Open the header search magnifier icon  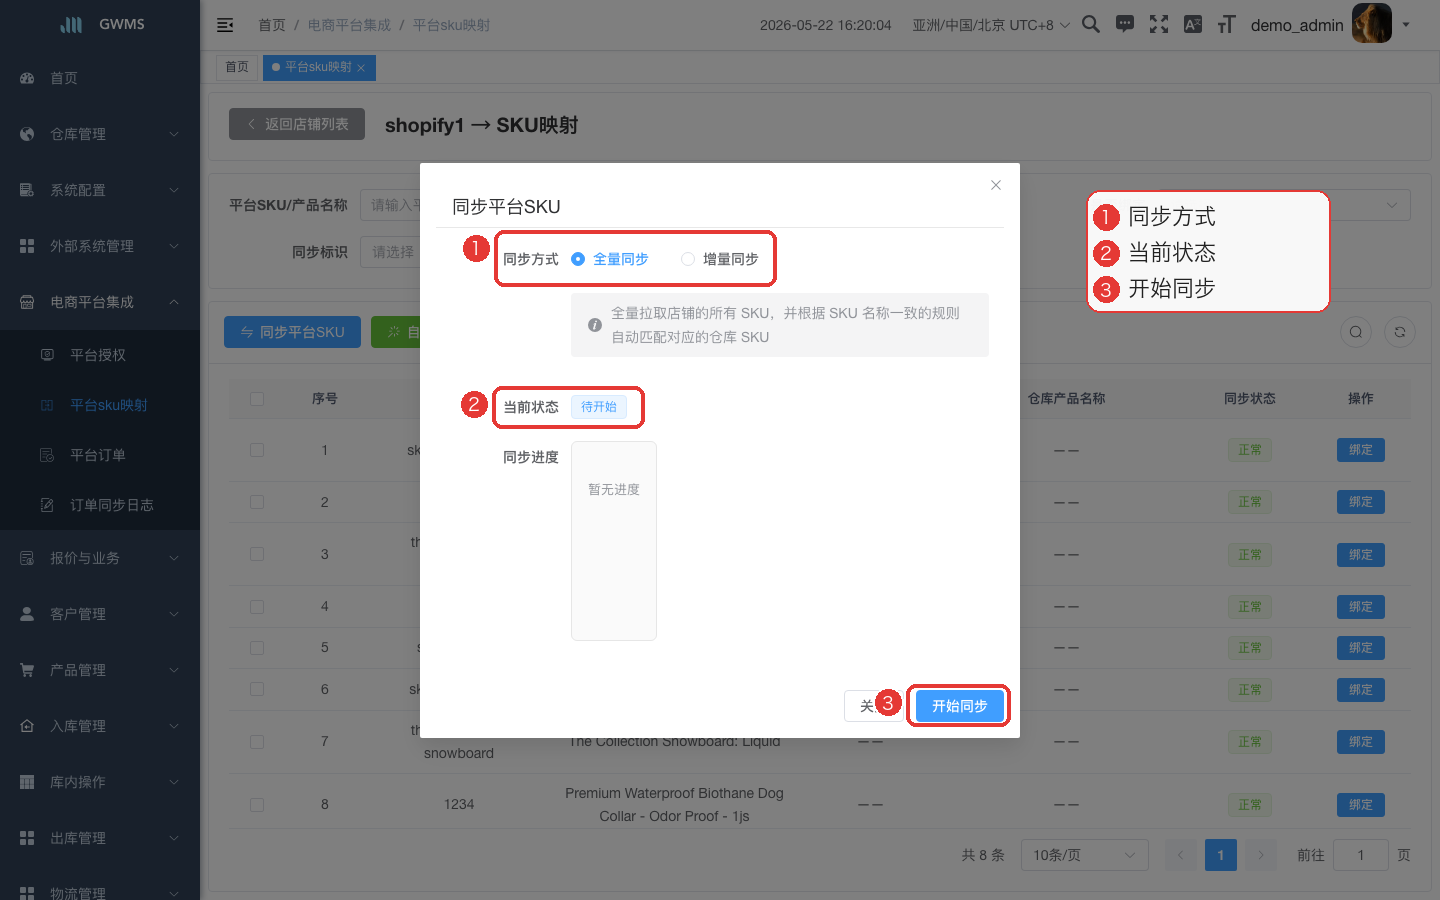tap(1091, 24)
